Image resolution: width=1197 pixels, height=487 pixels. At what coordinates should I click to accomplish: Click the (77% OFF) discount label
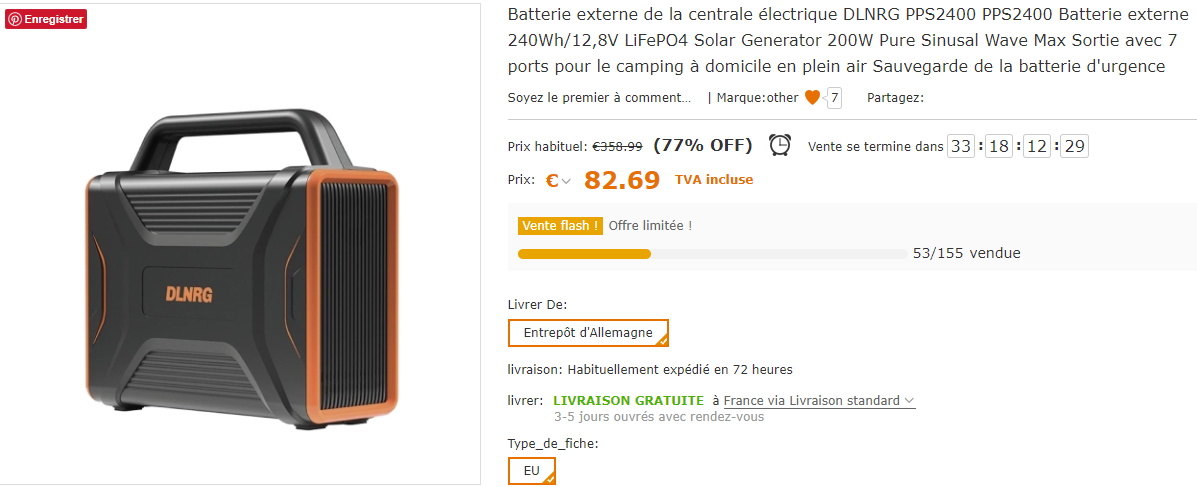(702, 145)
